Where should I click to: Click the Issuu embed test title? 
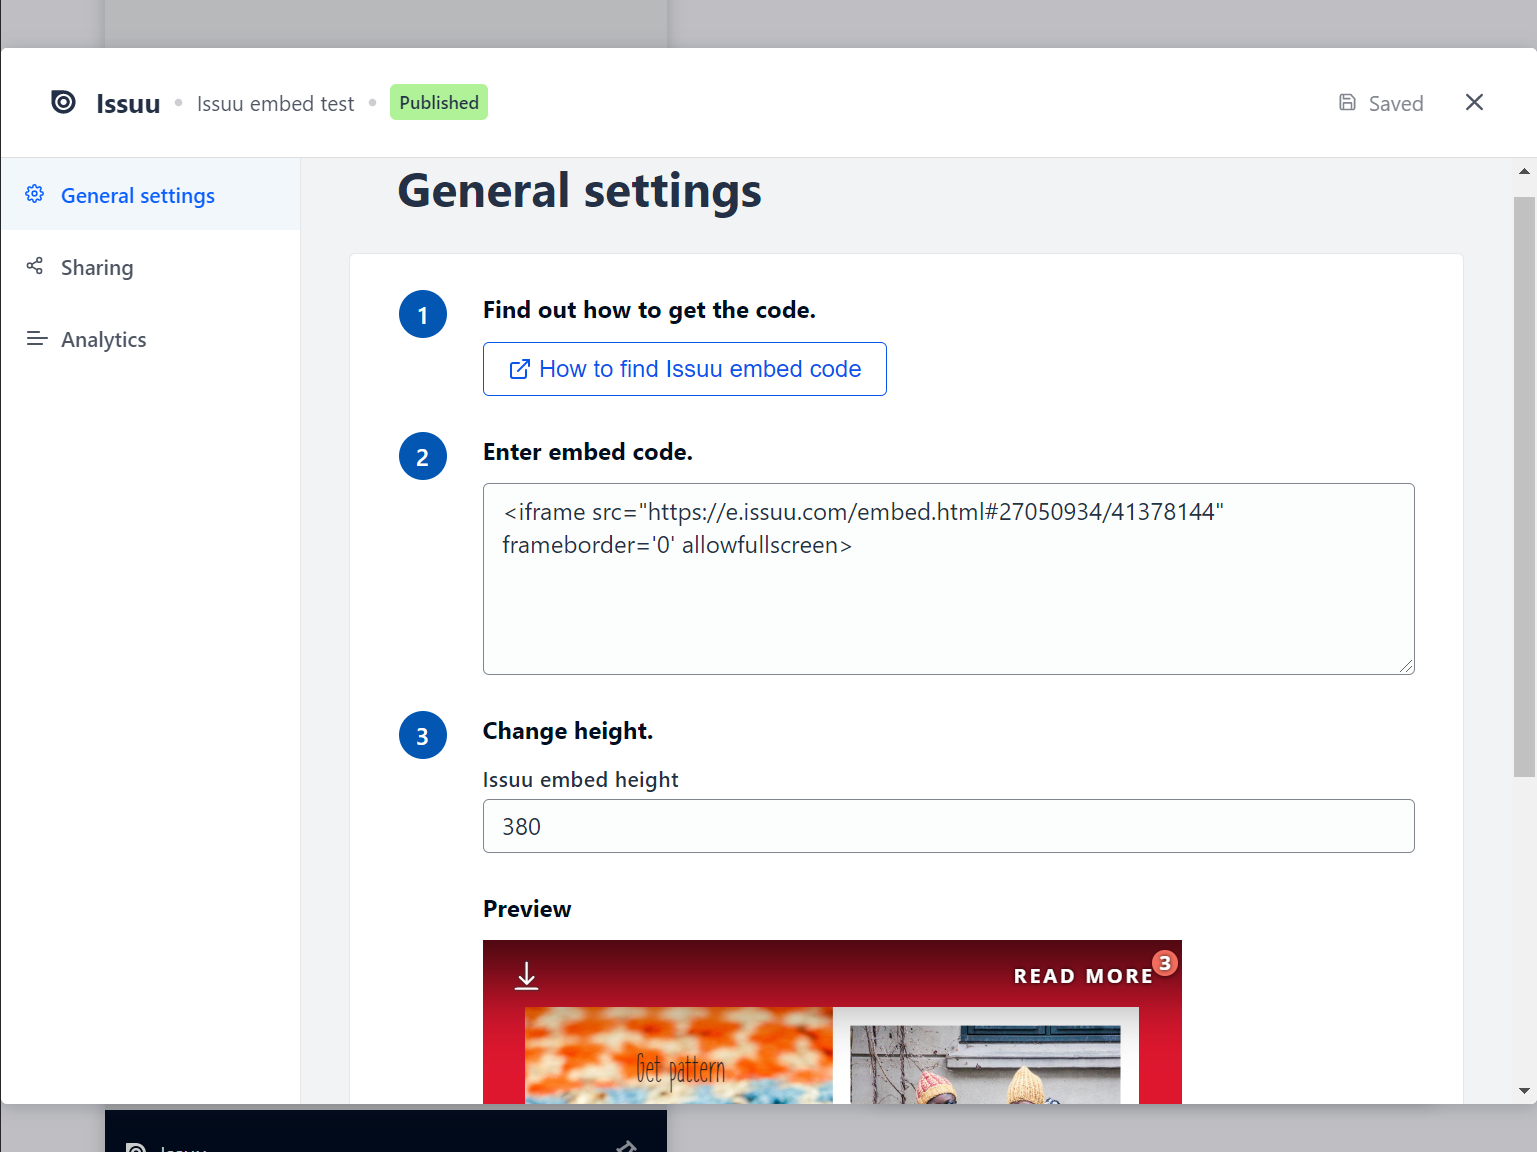tap(275, 104)
